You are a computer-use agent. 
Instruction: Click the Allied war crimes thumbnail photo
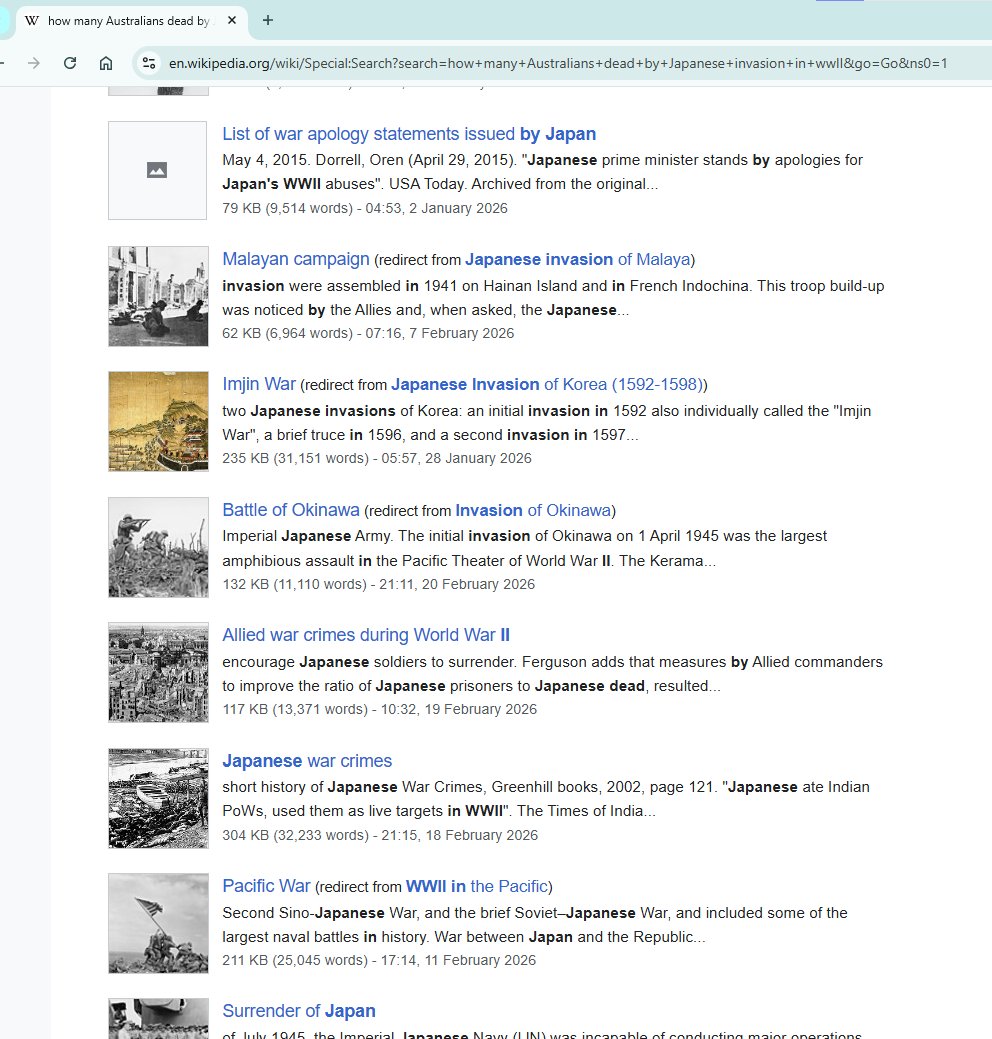[x=158, y=672]
